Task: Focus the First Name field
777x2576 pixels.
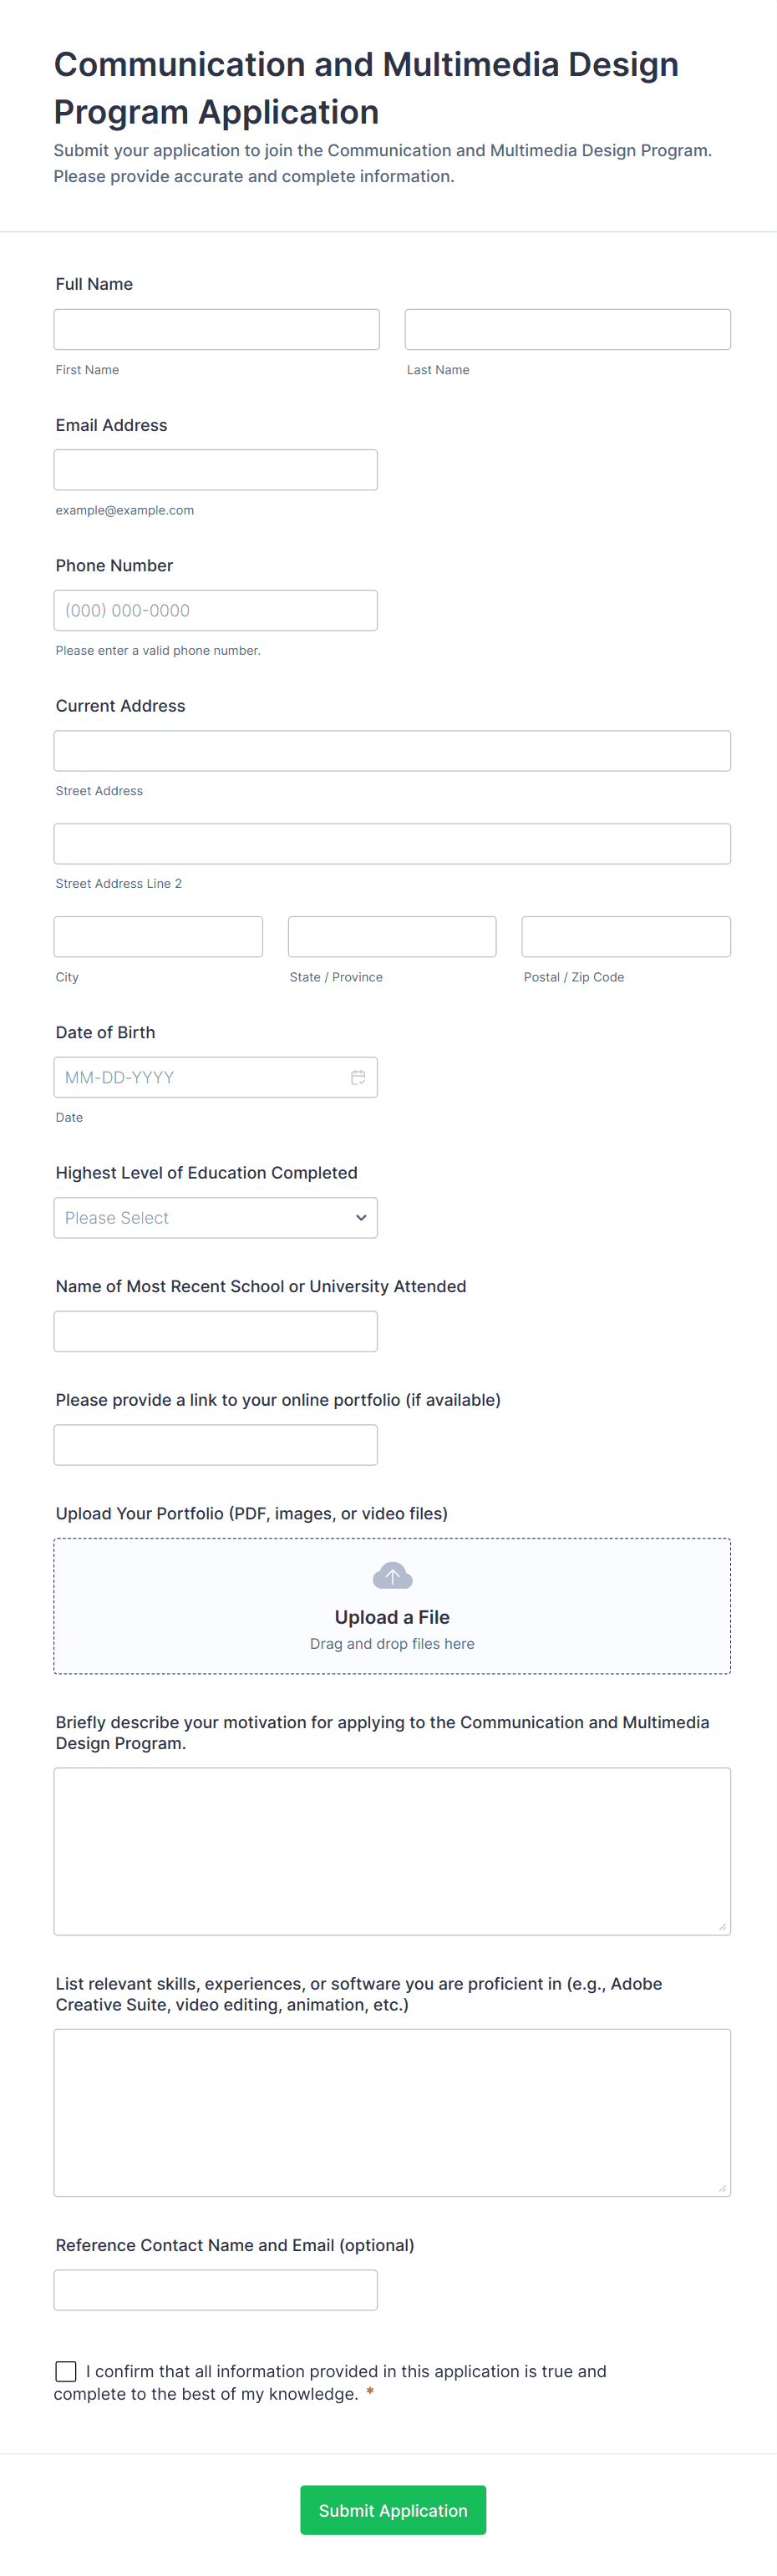Action: pos(216,329)
